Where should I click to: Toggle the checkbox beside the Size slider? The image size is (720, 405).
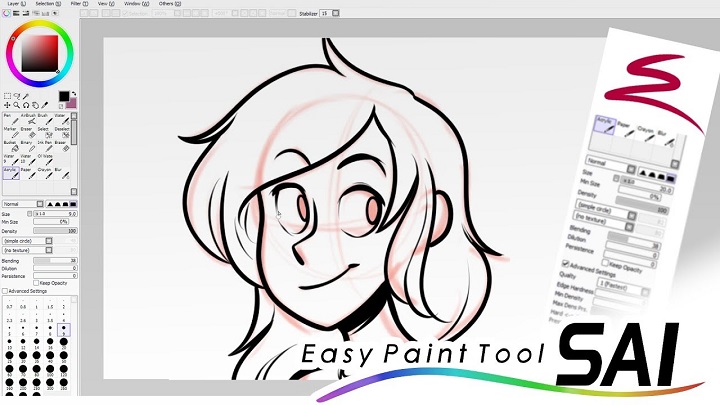coord(30,214)
